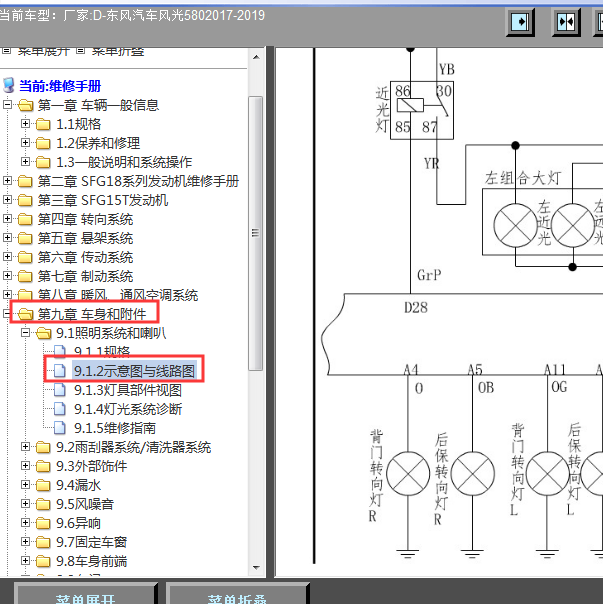Collapse the 9.1照明系统和喇叭 node

click(x=25, y=332)
